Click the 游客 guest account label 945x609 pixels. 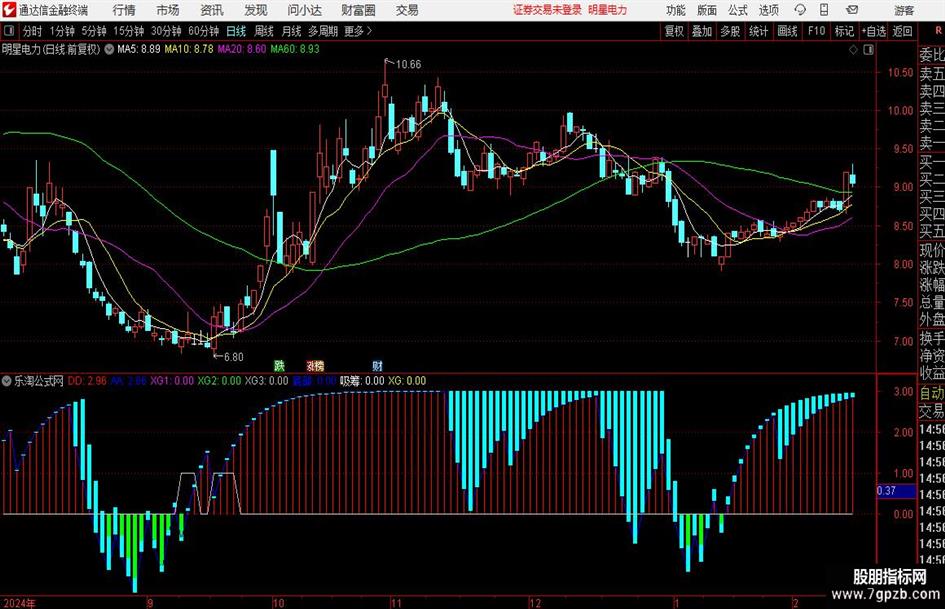coord(904,10)
